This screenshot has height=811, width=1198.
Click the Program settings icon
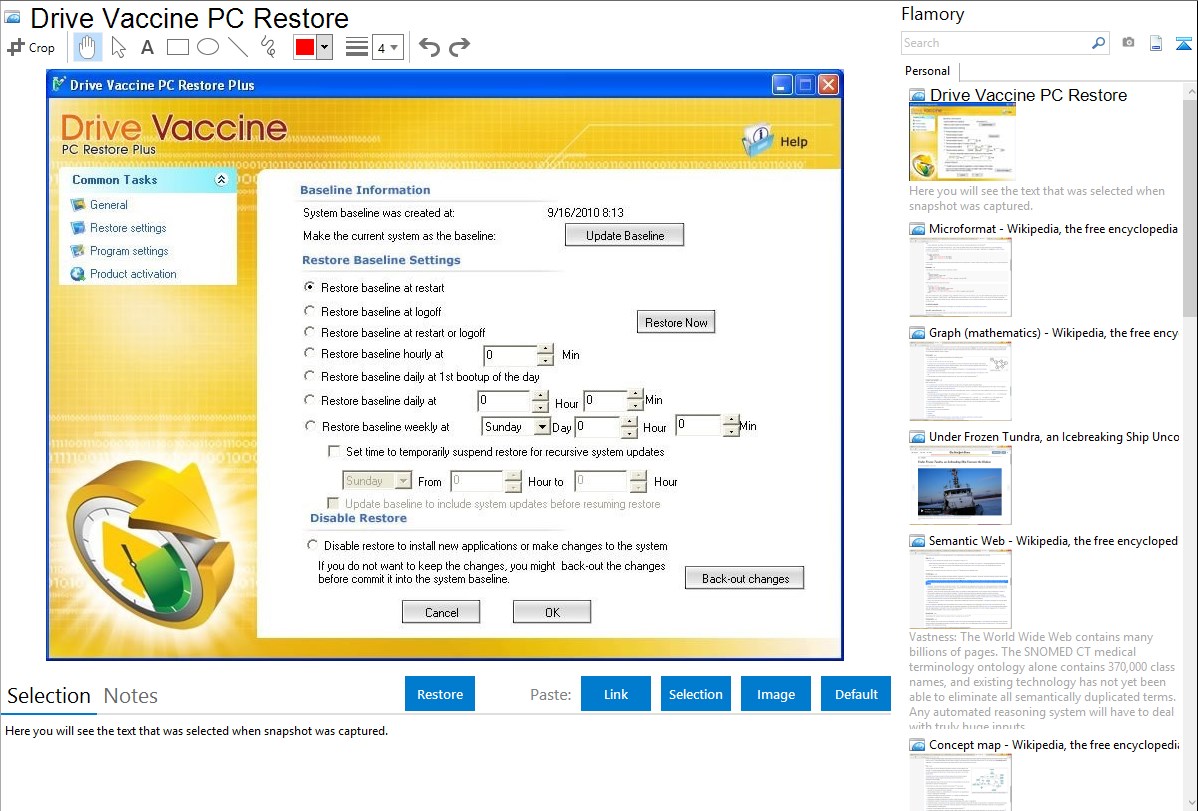[78, 251]
